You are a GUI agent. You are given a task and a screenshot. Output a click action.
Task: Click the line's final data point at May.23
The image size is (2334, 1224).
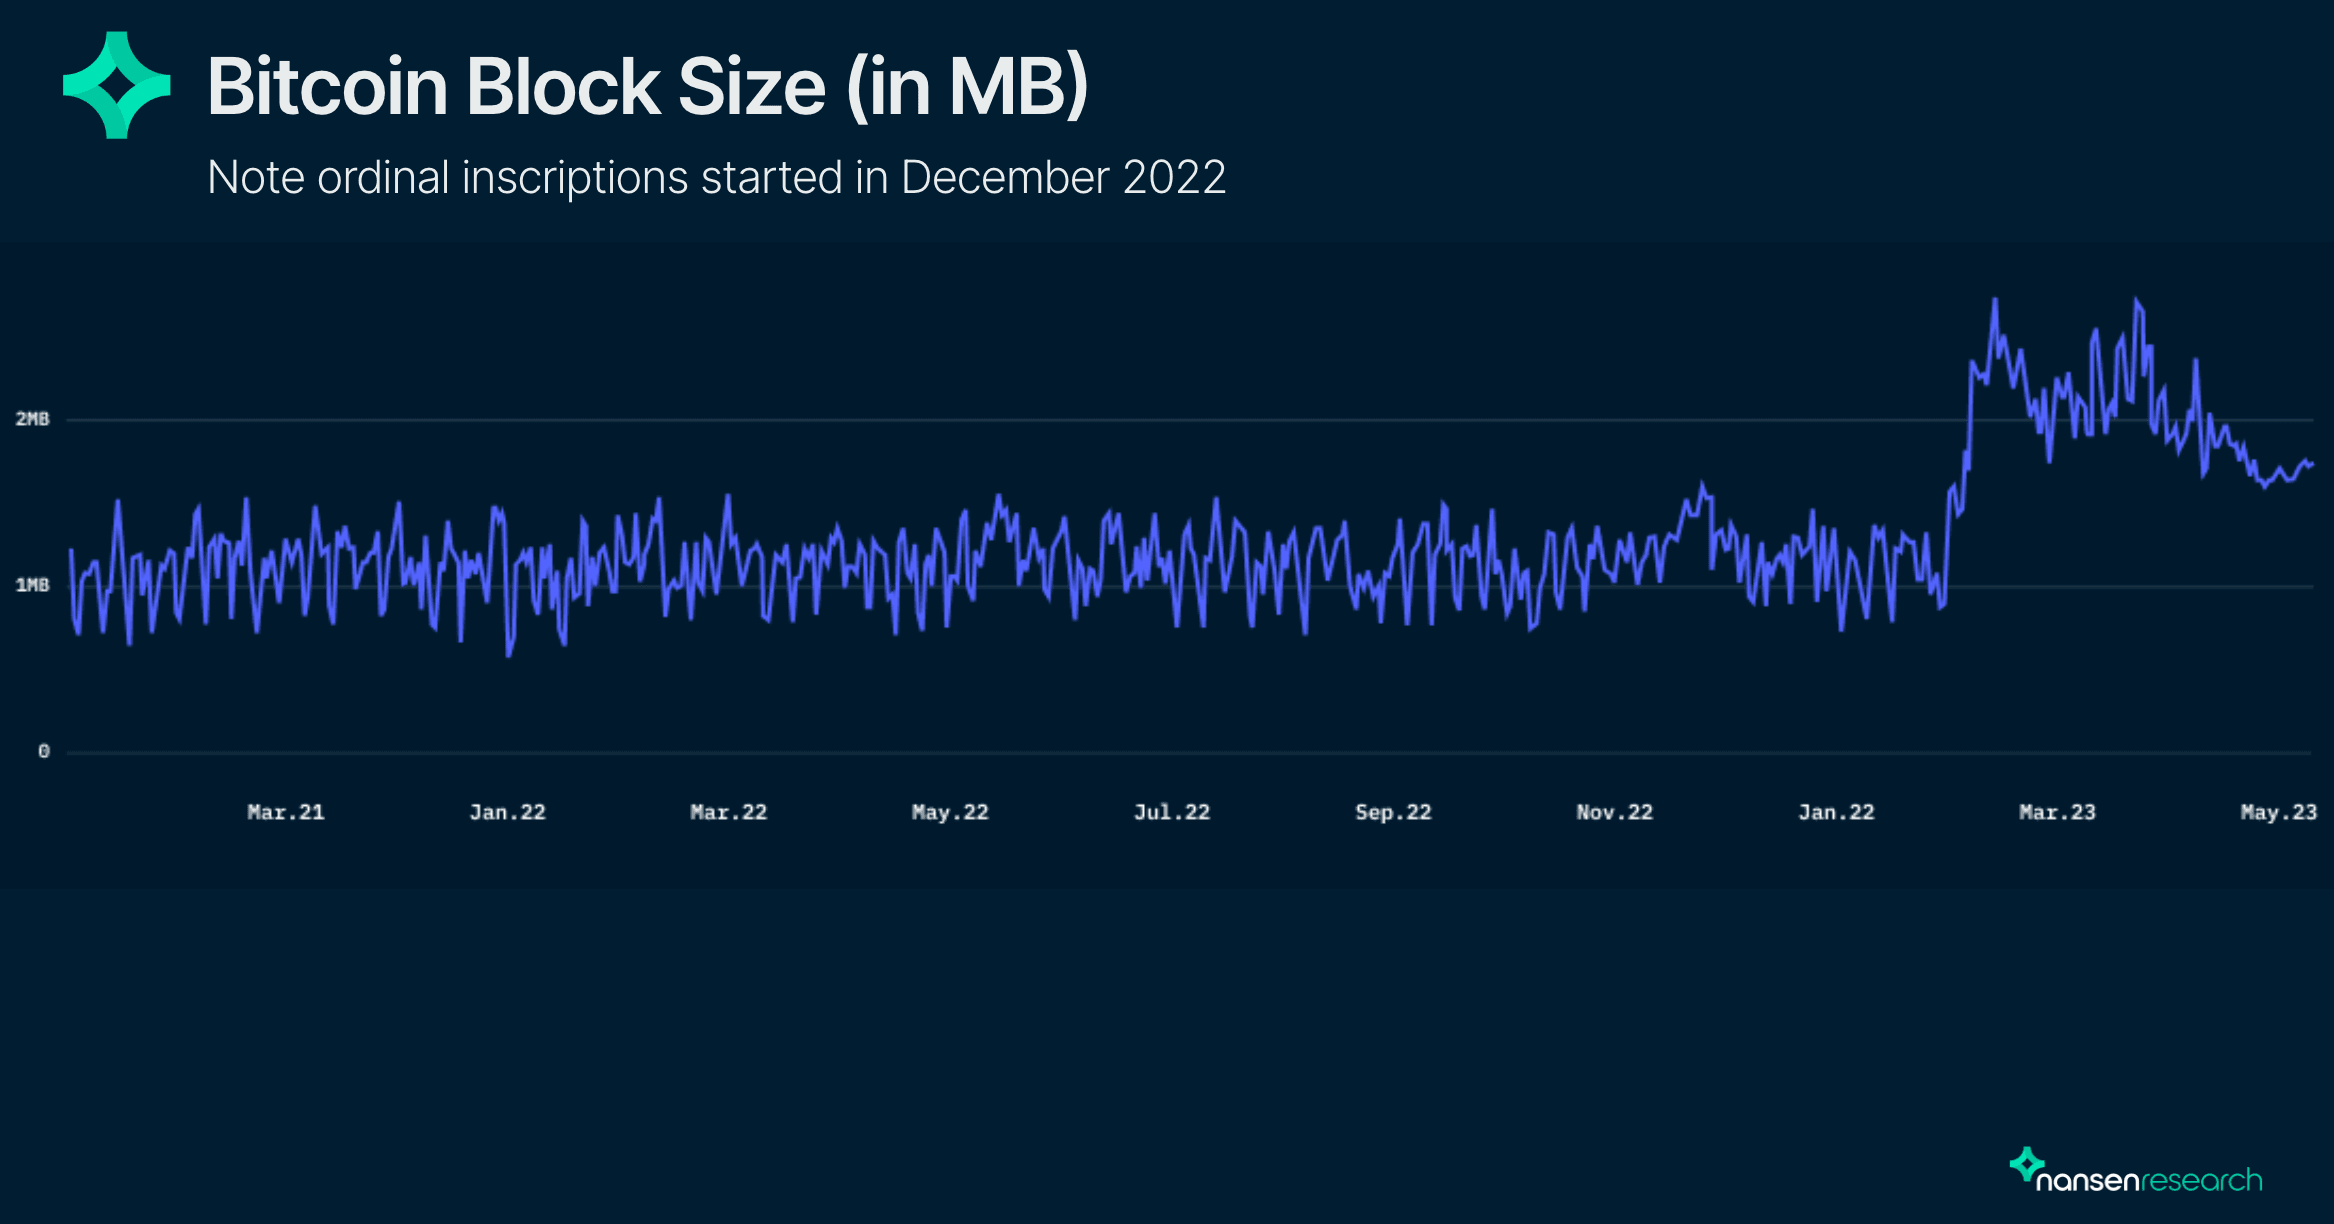pyautogui.click(x=2312, y=464)
